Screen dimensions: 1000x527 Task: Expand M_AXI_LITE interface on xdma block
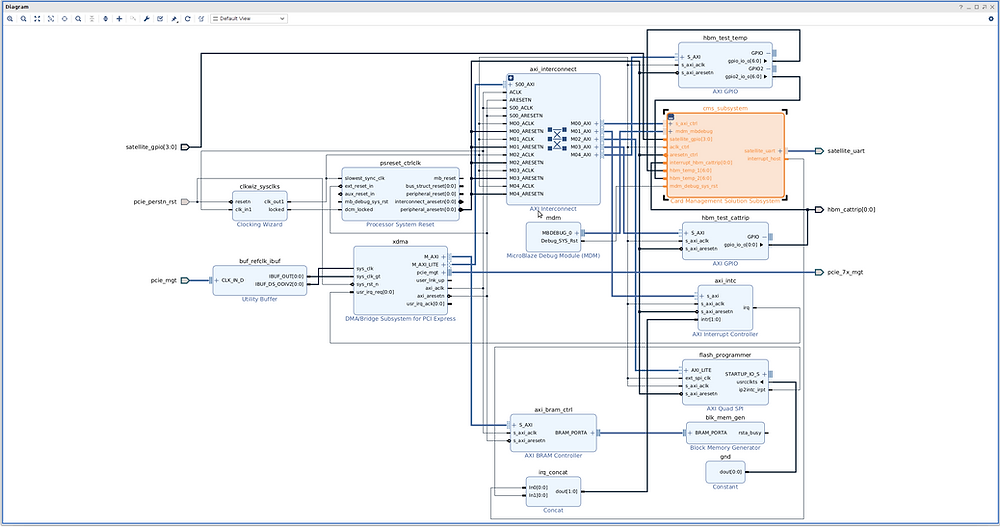click(x=444, y=265)
